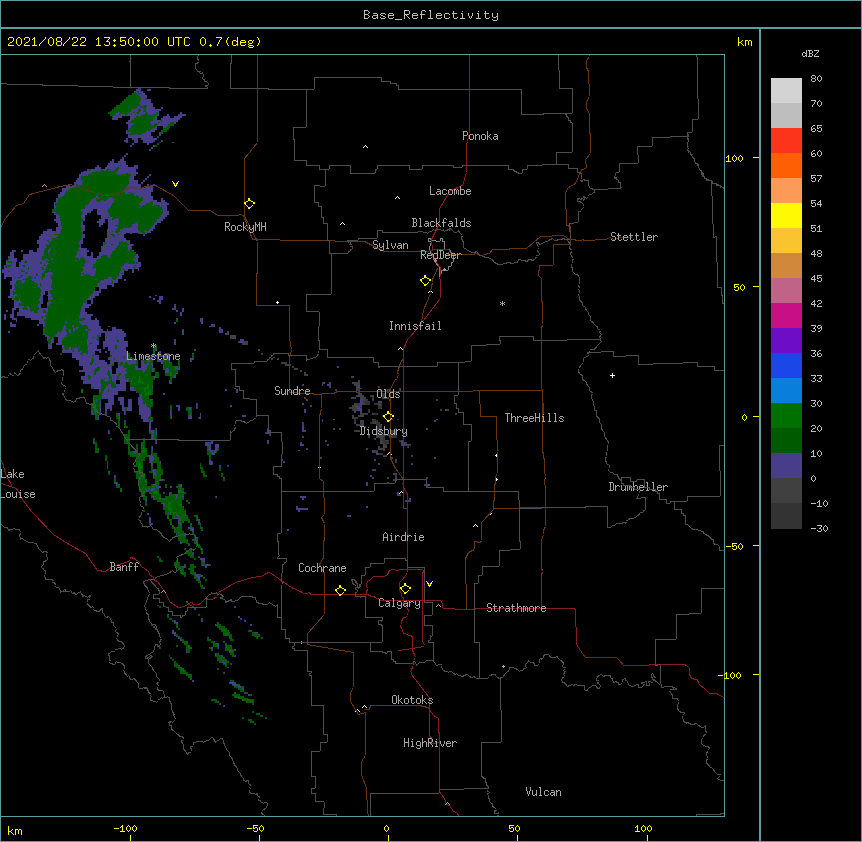Click the asterisk marker above Limestone label
The image size is (862, 842).
pos(153,346)
